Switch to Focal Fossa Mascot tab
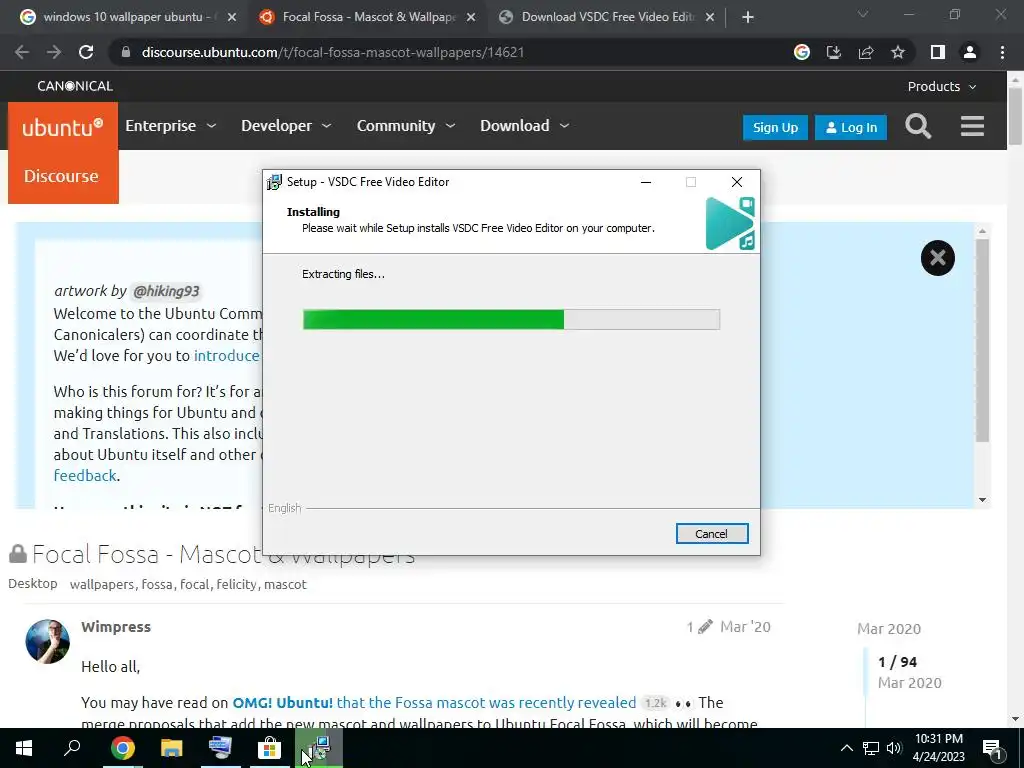This screenshot has width=1024, height=768. [366, 17]
